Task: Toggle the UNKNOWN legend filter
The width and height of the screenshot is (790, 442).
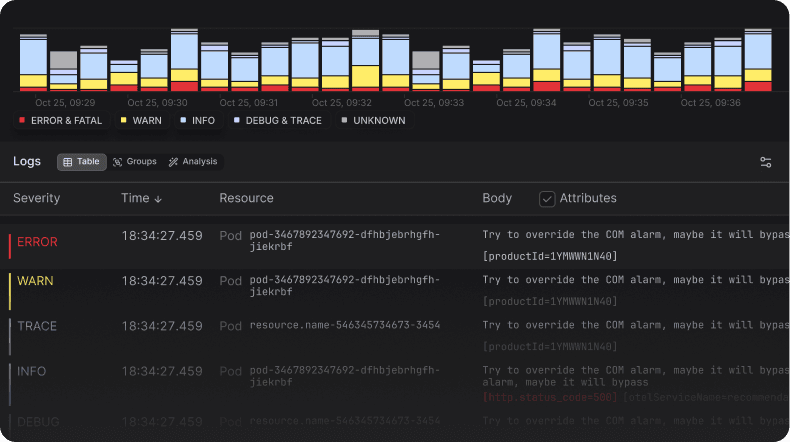Action: click(x=373, y=120)
